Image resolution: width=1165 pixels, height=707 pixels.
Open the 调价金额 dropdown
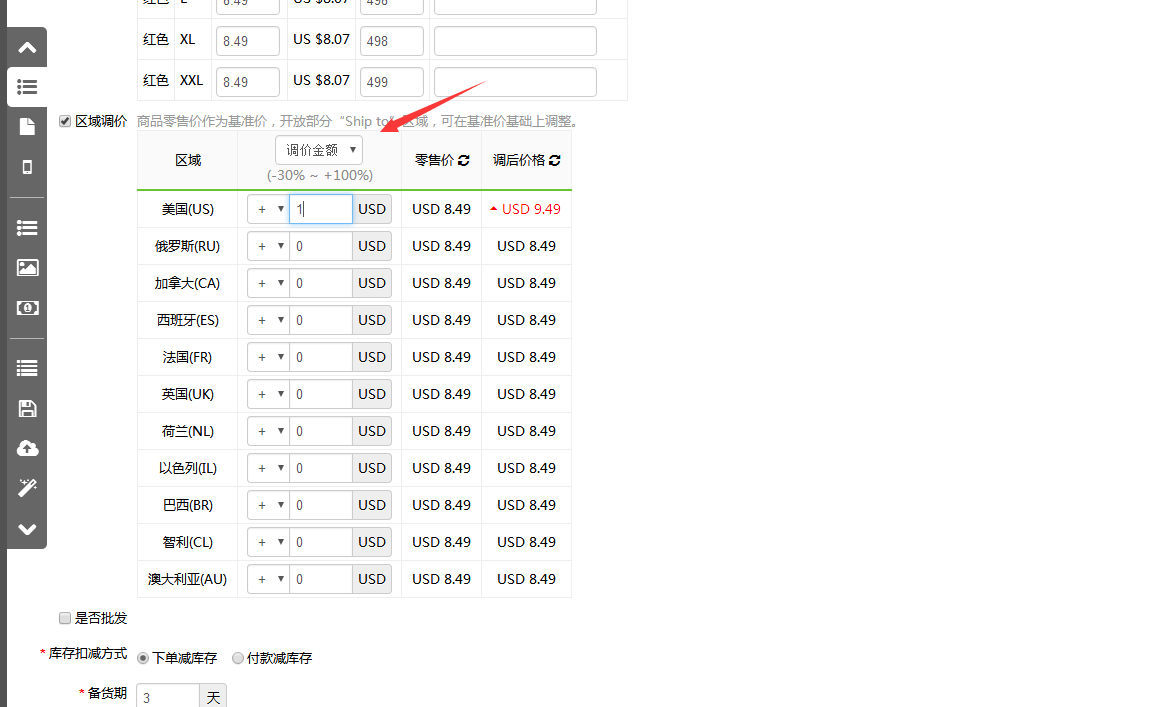[x=319, y=150]
